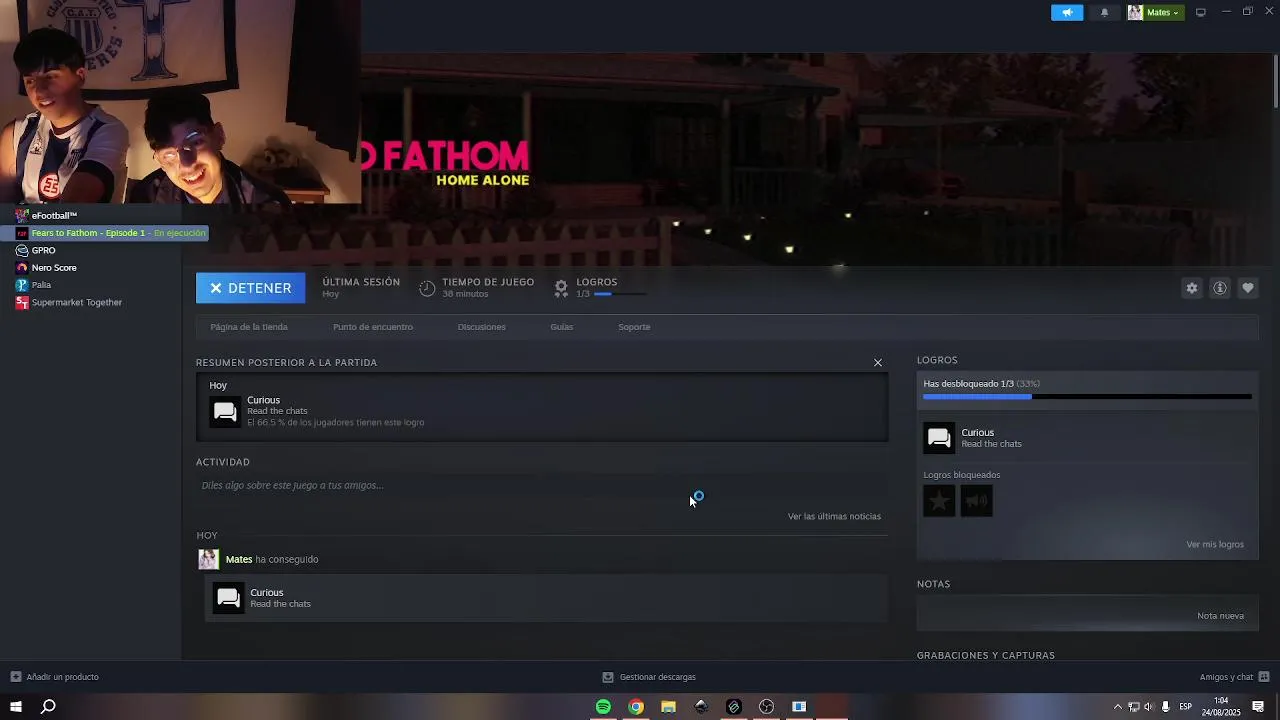Open the volume control in system tray
The width and height of the screenshot is (1280, 720).
[x=1148, y=707]
